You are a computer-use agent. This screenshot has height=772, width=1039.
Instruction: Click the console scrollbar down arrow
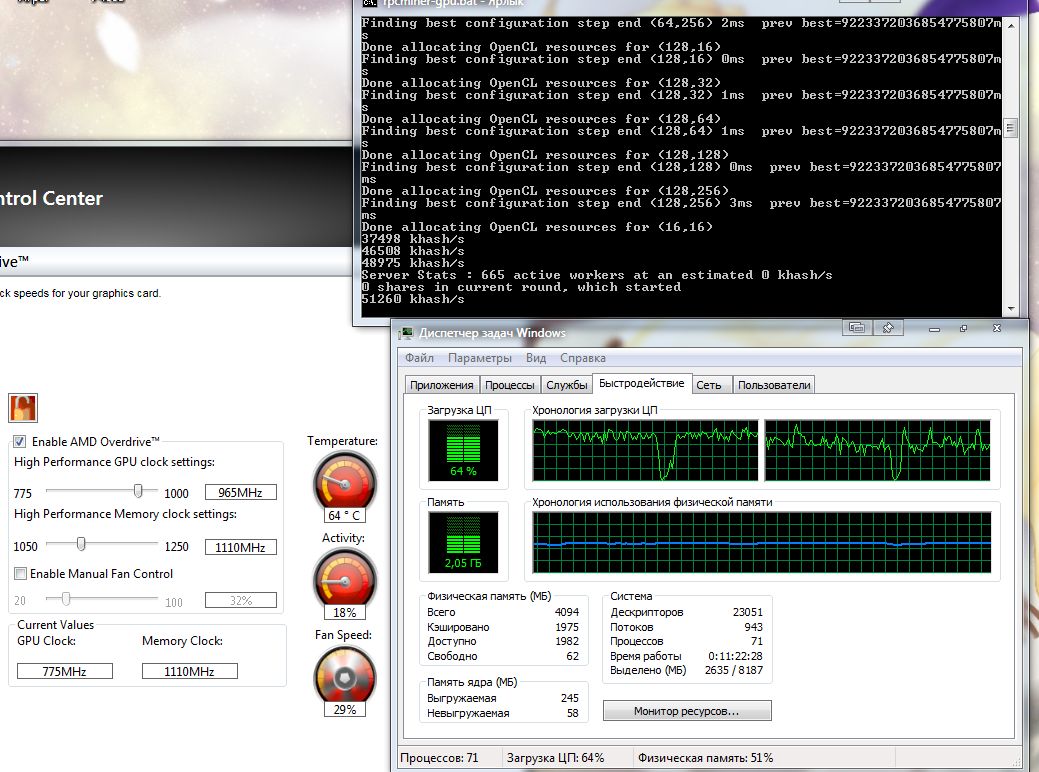click(1011, 308)
